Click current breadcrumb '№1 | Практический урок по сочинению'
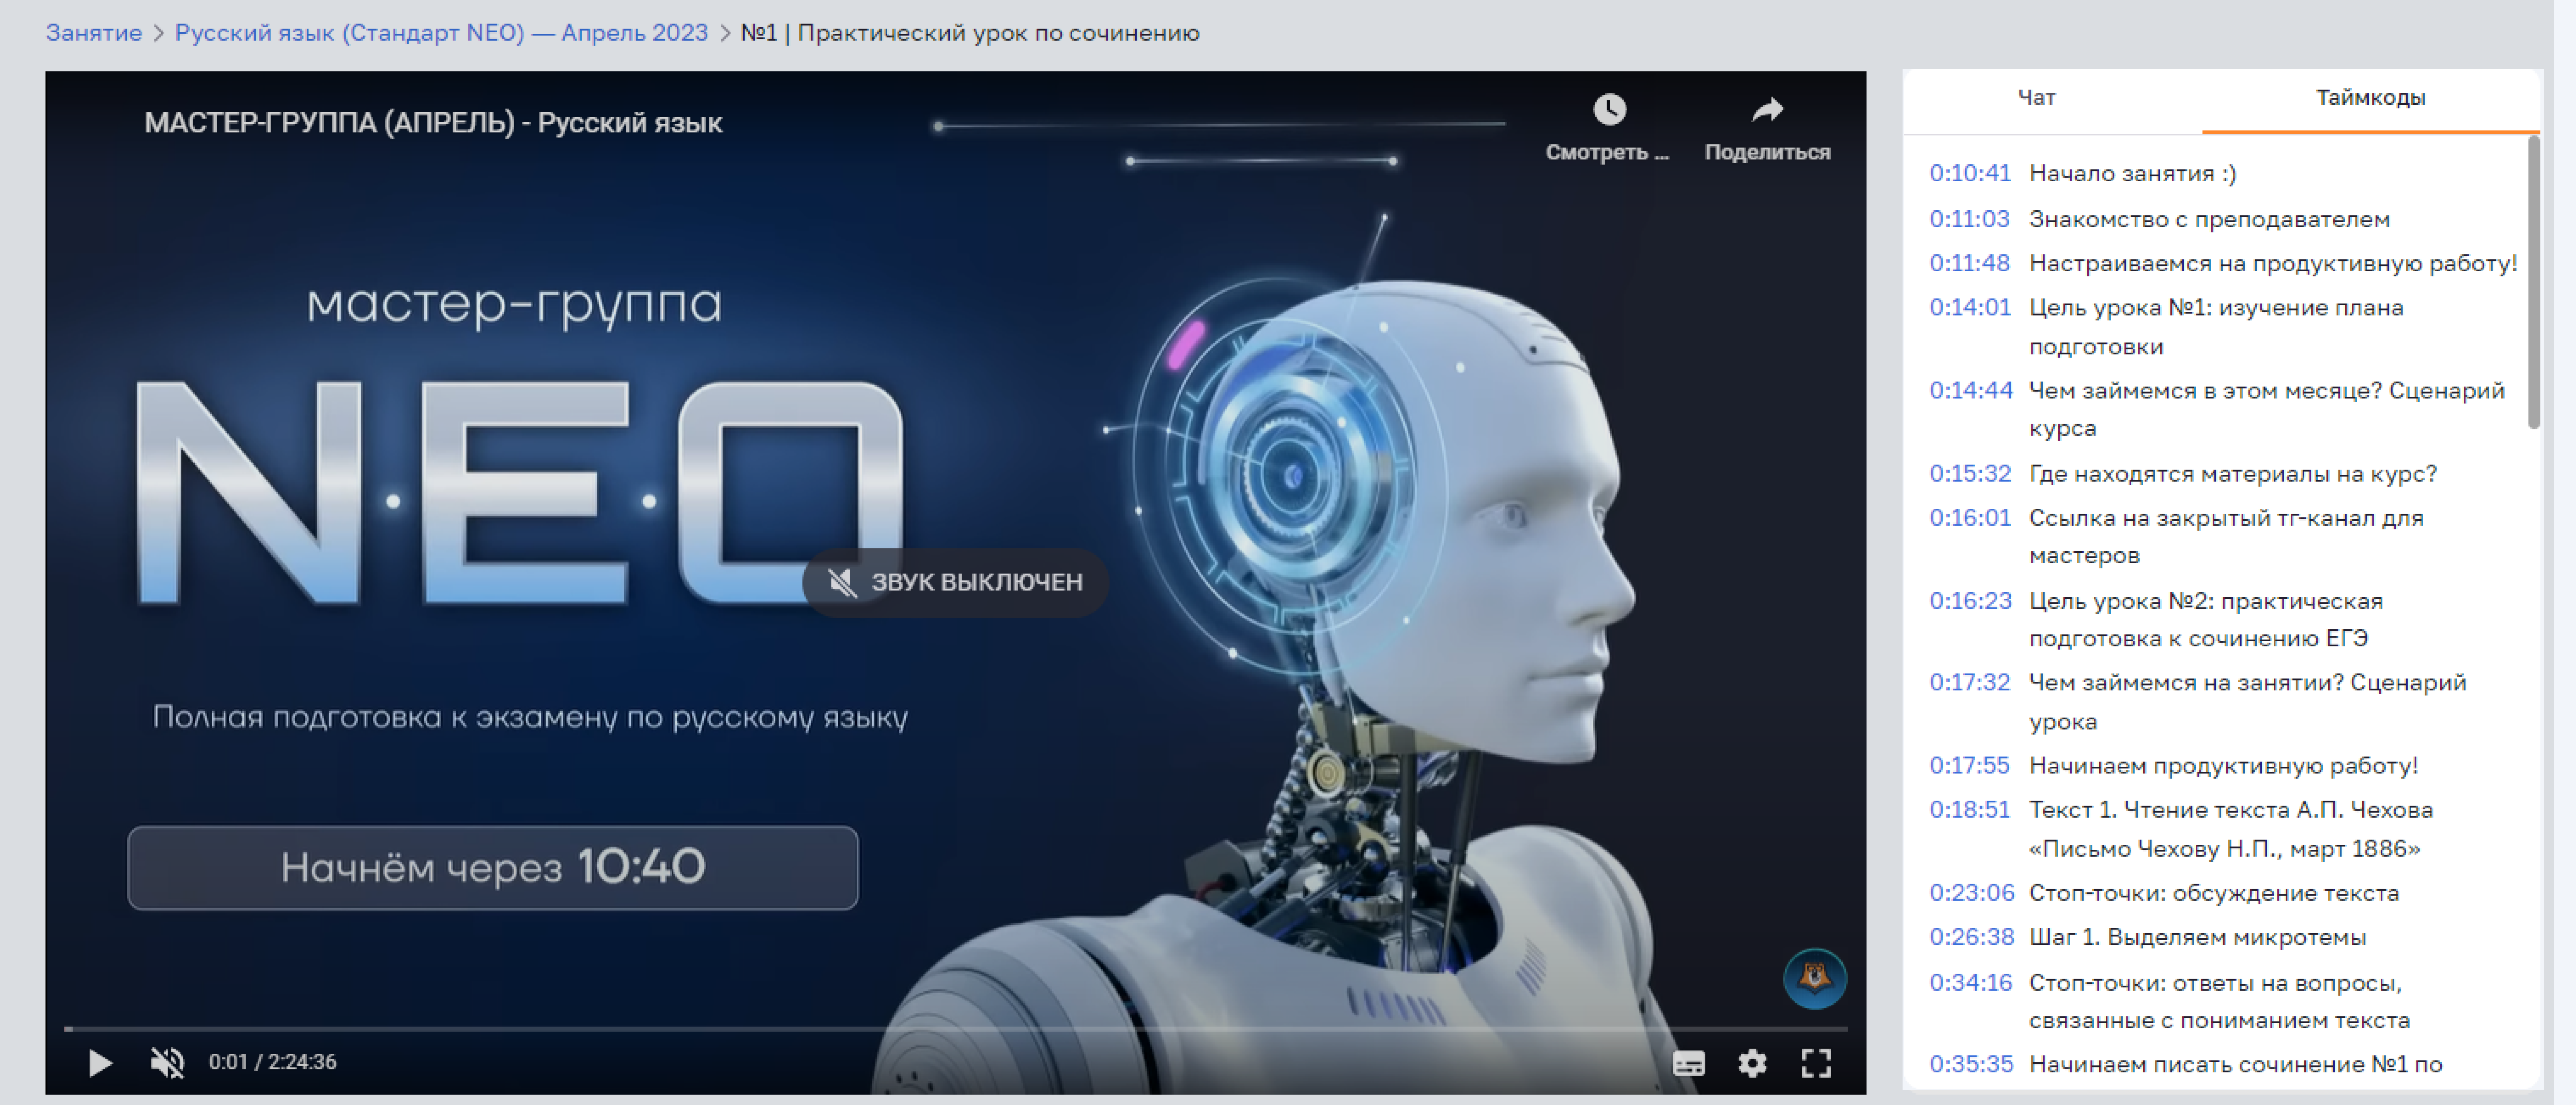Screen dimensions: 2576x1105 coord(969,33)
